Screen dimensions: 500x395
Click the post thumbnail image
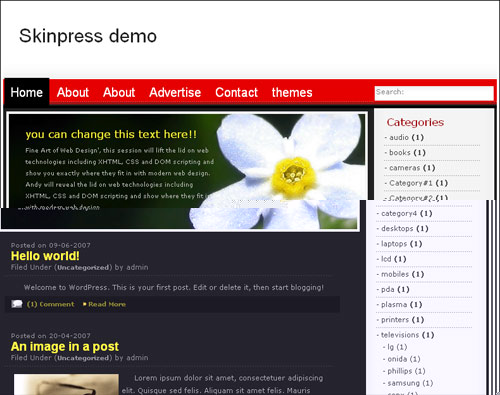click(66, 384)
